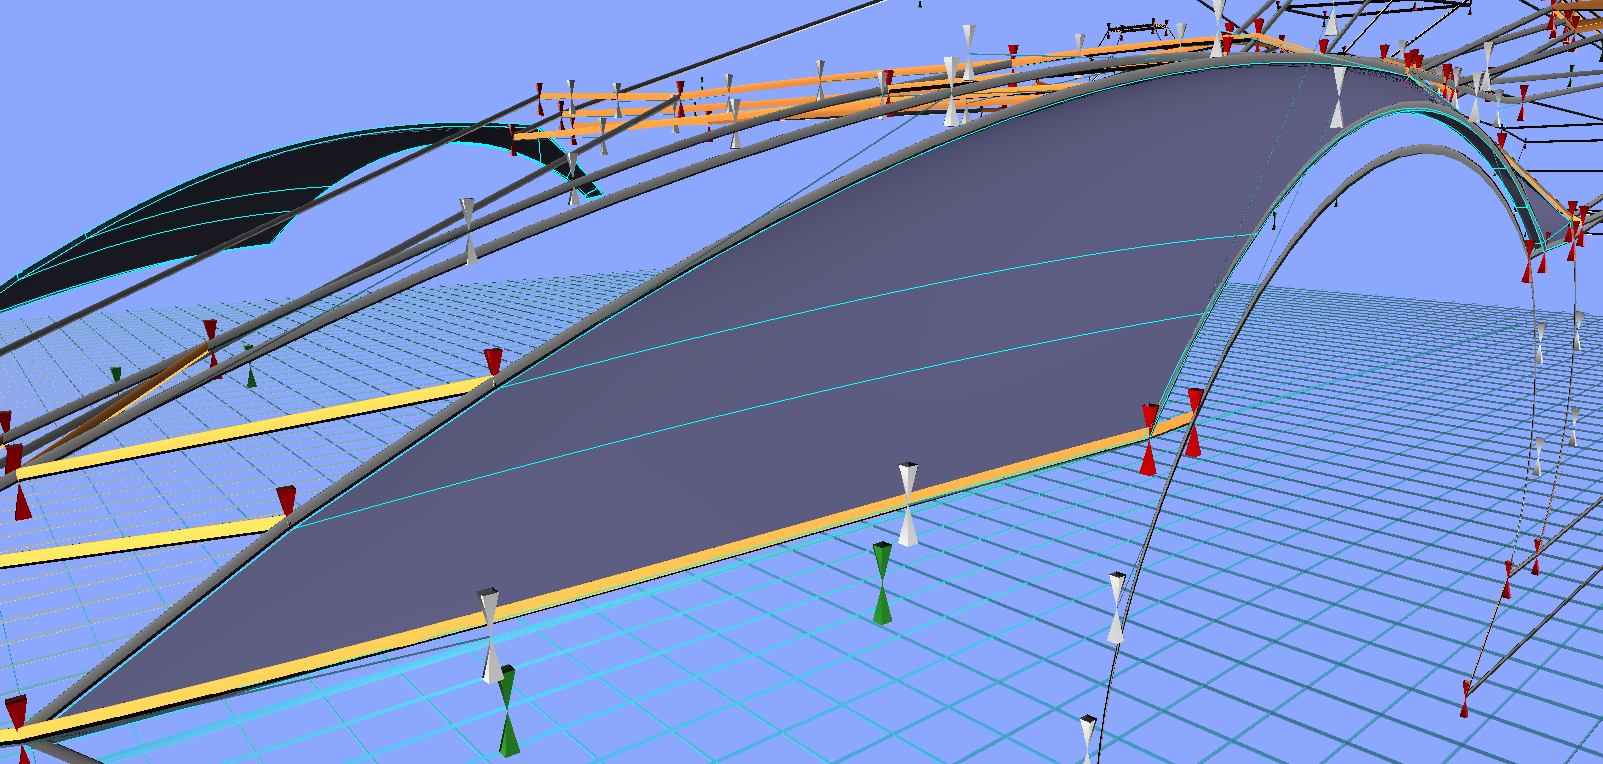Screen dimensions: 1603x764
Task: Select white node marker at mid-span of orange edge beam
Action: click(x=907, y=505)
